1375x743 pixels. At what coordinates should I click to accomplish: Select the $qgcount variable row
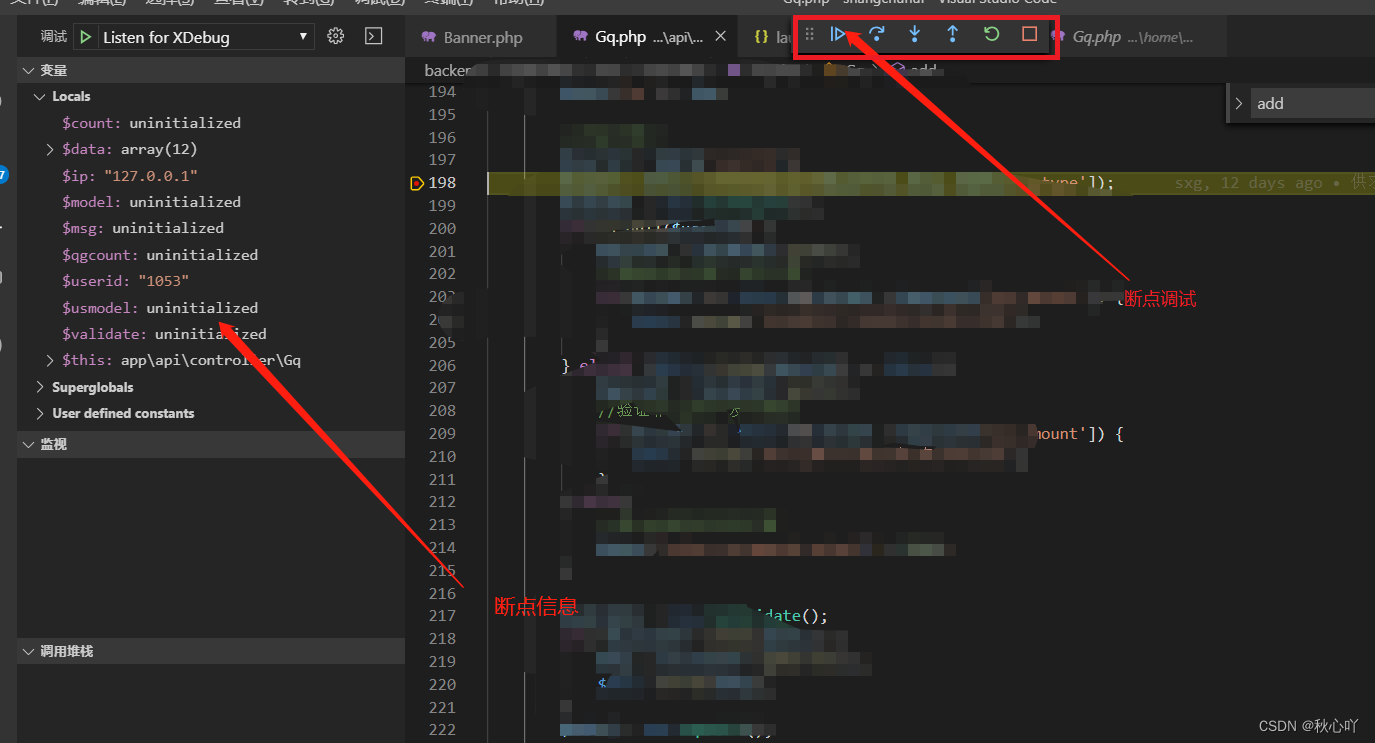point(211,255)
